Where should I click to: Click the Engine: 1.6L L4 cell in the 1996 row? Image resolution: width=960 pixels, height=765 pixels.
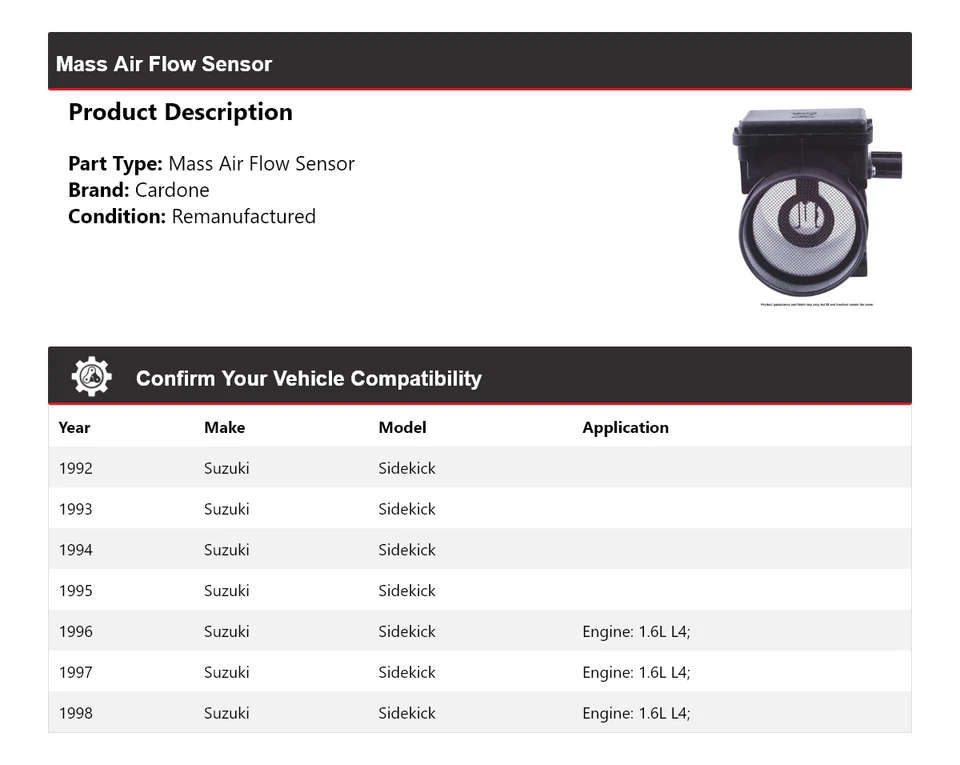click(636, 632)
